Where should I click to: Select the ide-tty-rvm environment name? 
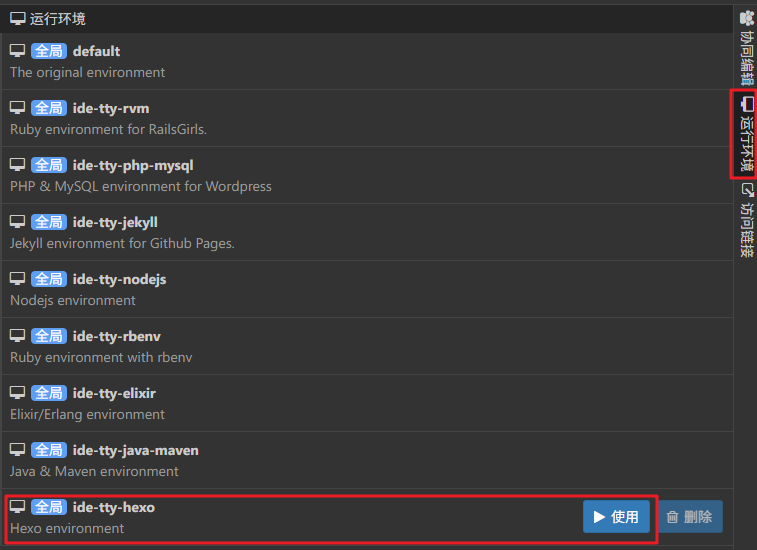[111, 108]
